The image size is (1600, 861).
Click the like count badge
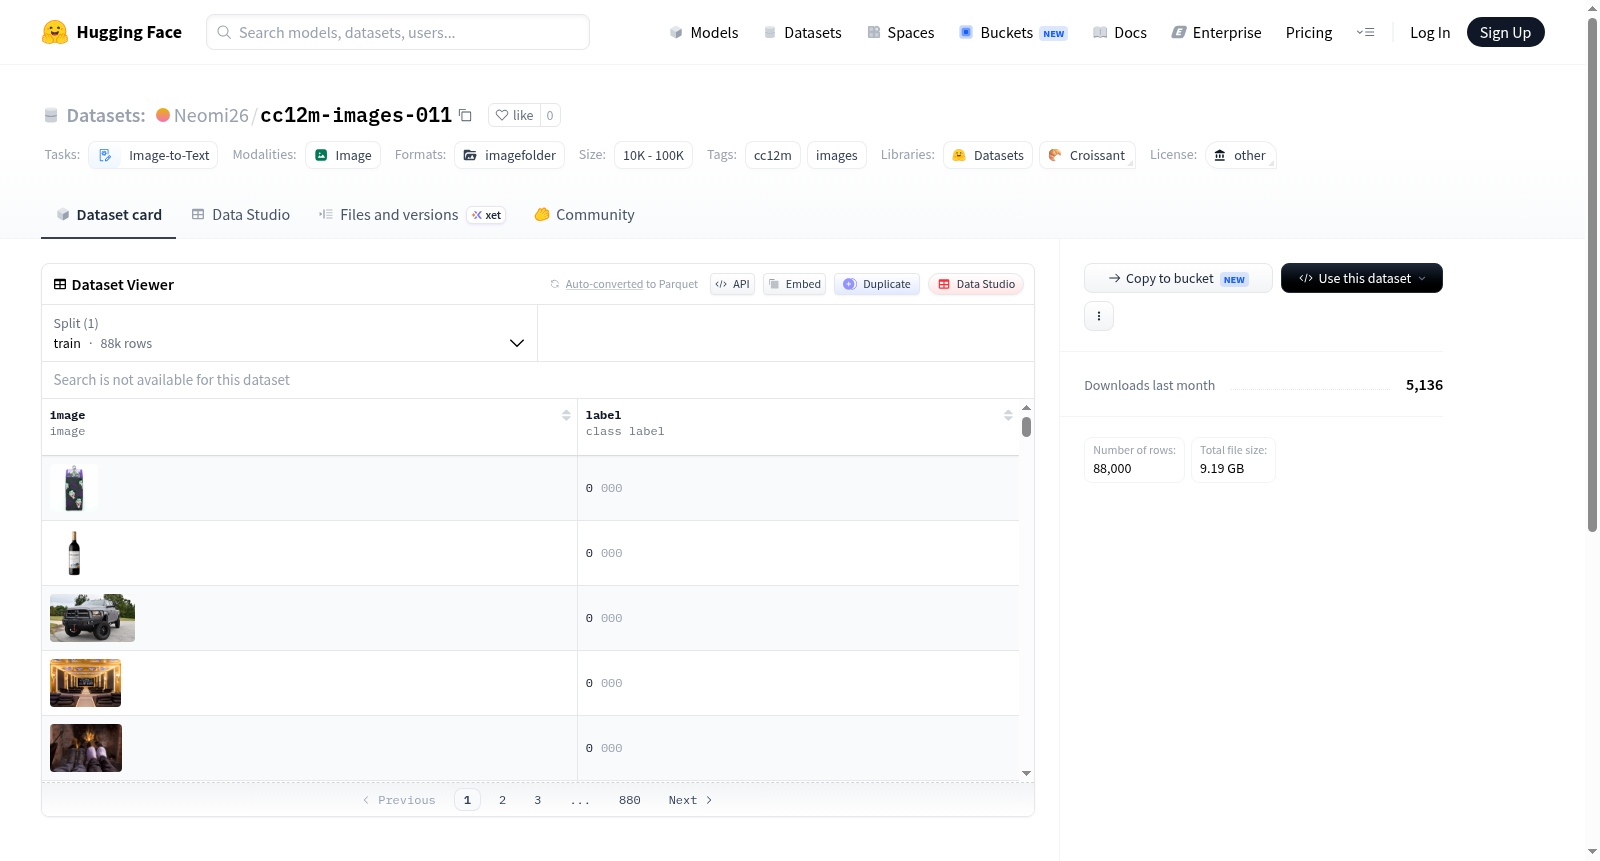[550, 115]
